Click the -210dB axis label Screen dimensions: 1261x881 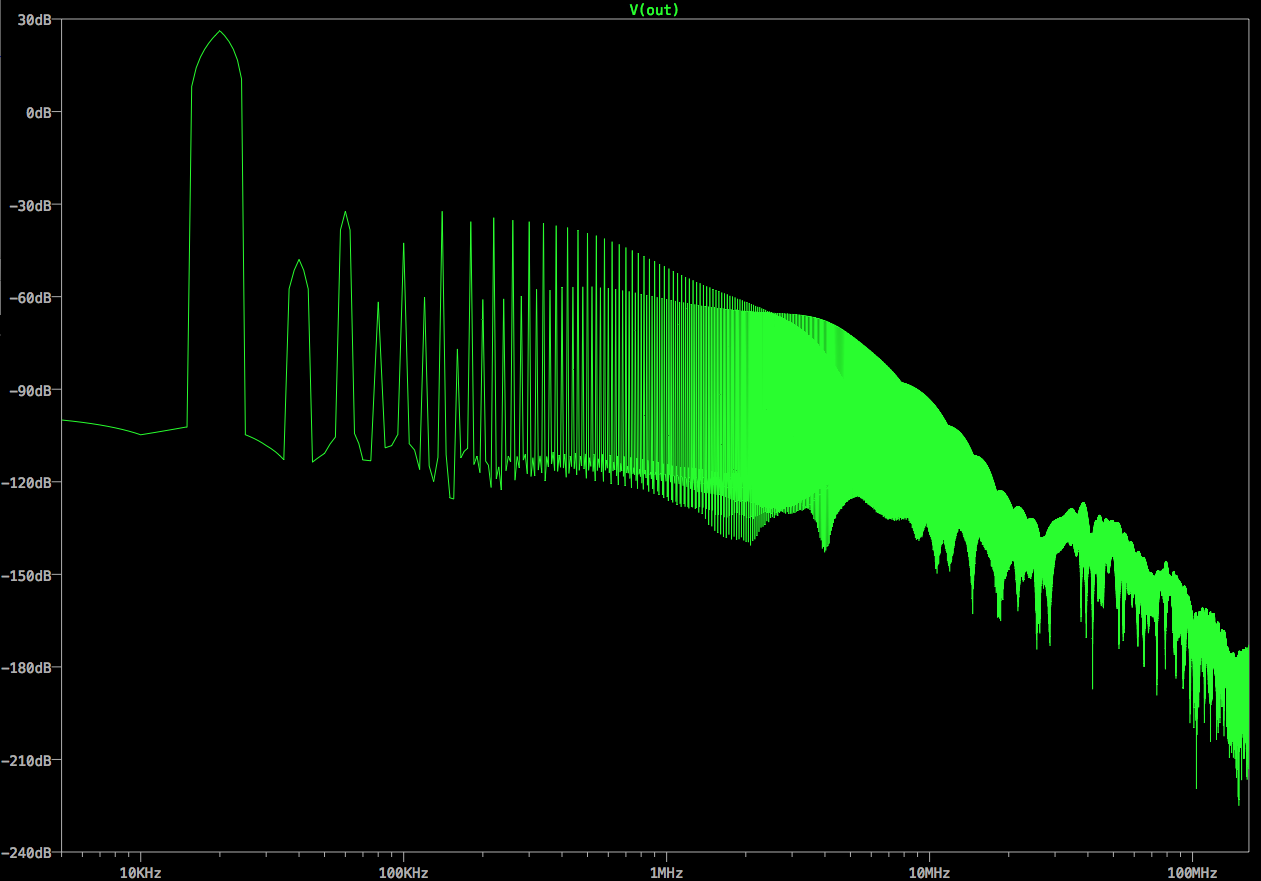pos(27,760)
